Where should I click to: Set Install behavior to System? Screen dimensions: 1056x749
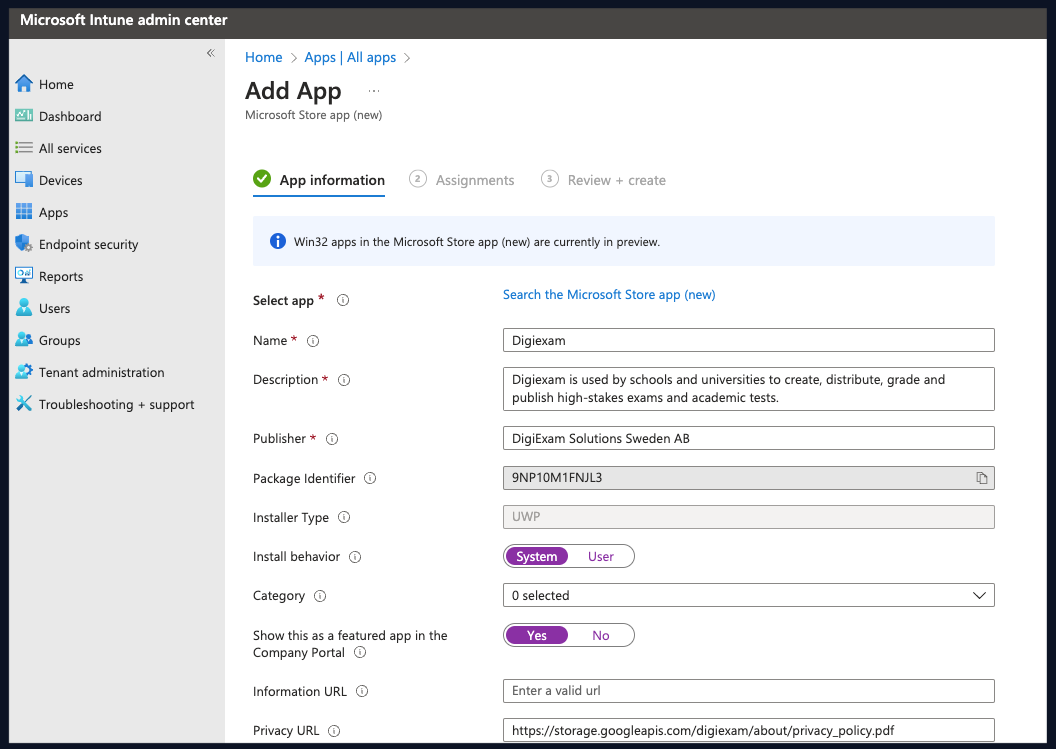[x=537, y=556]
